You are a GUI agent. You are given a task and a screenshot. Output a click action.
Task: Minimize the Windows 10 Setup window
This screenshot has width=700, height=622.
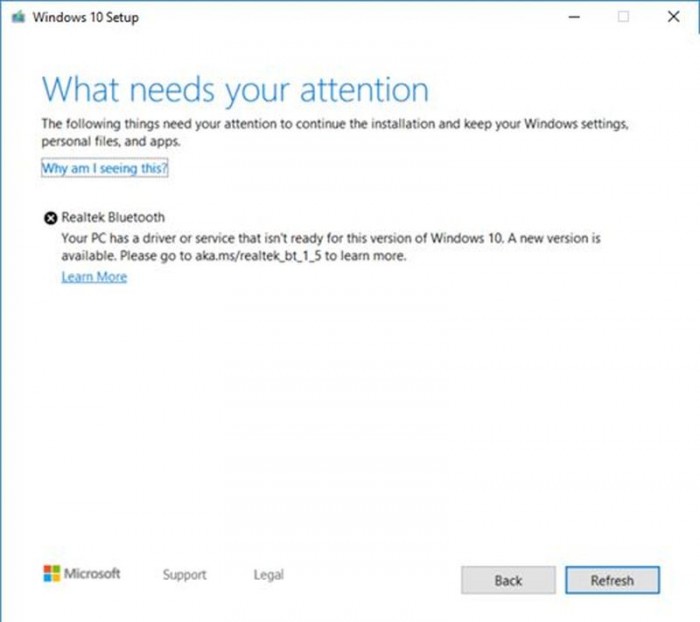[573, 17]
